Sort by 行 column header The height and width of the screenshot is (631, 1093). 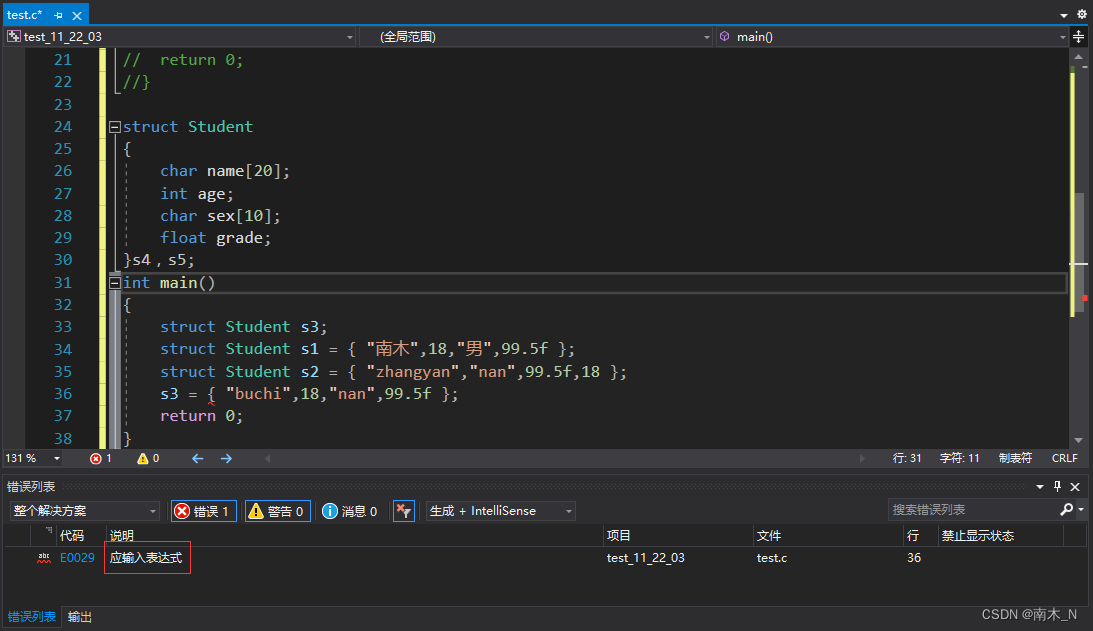919,535
